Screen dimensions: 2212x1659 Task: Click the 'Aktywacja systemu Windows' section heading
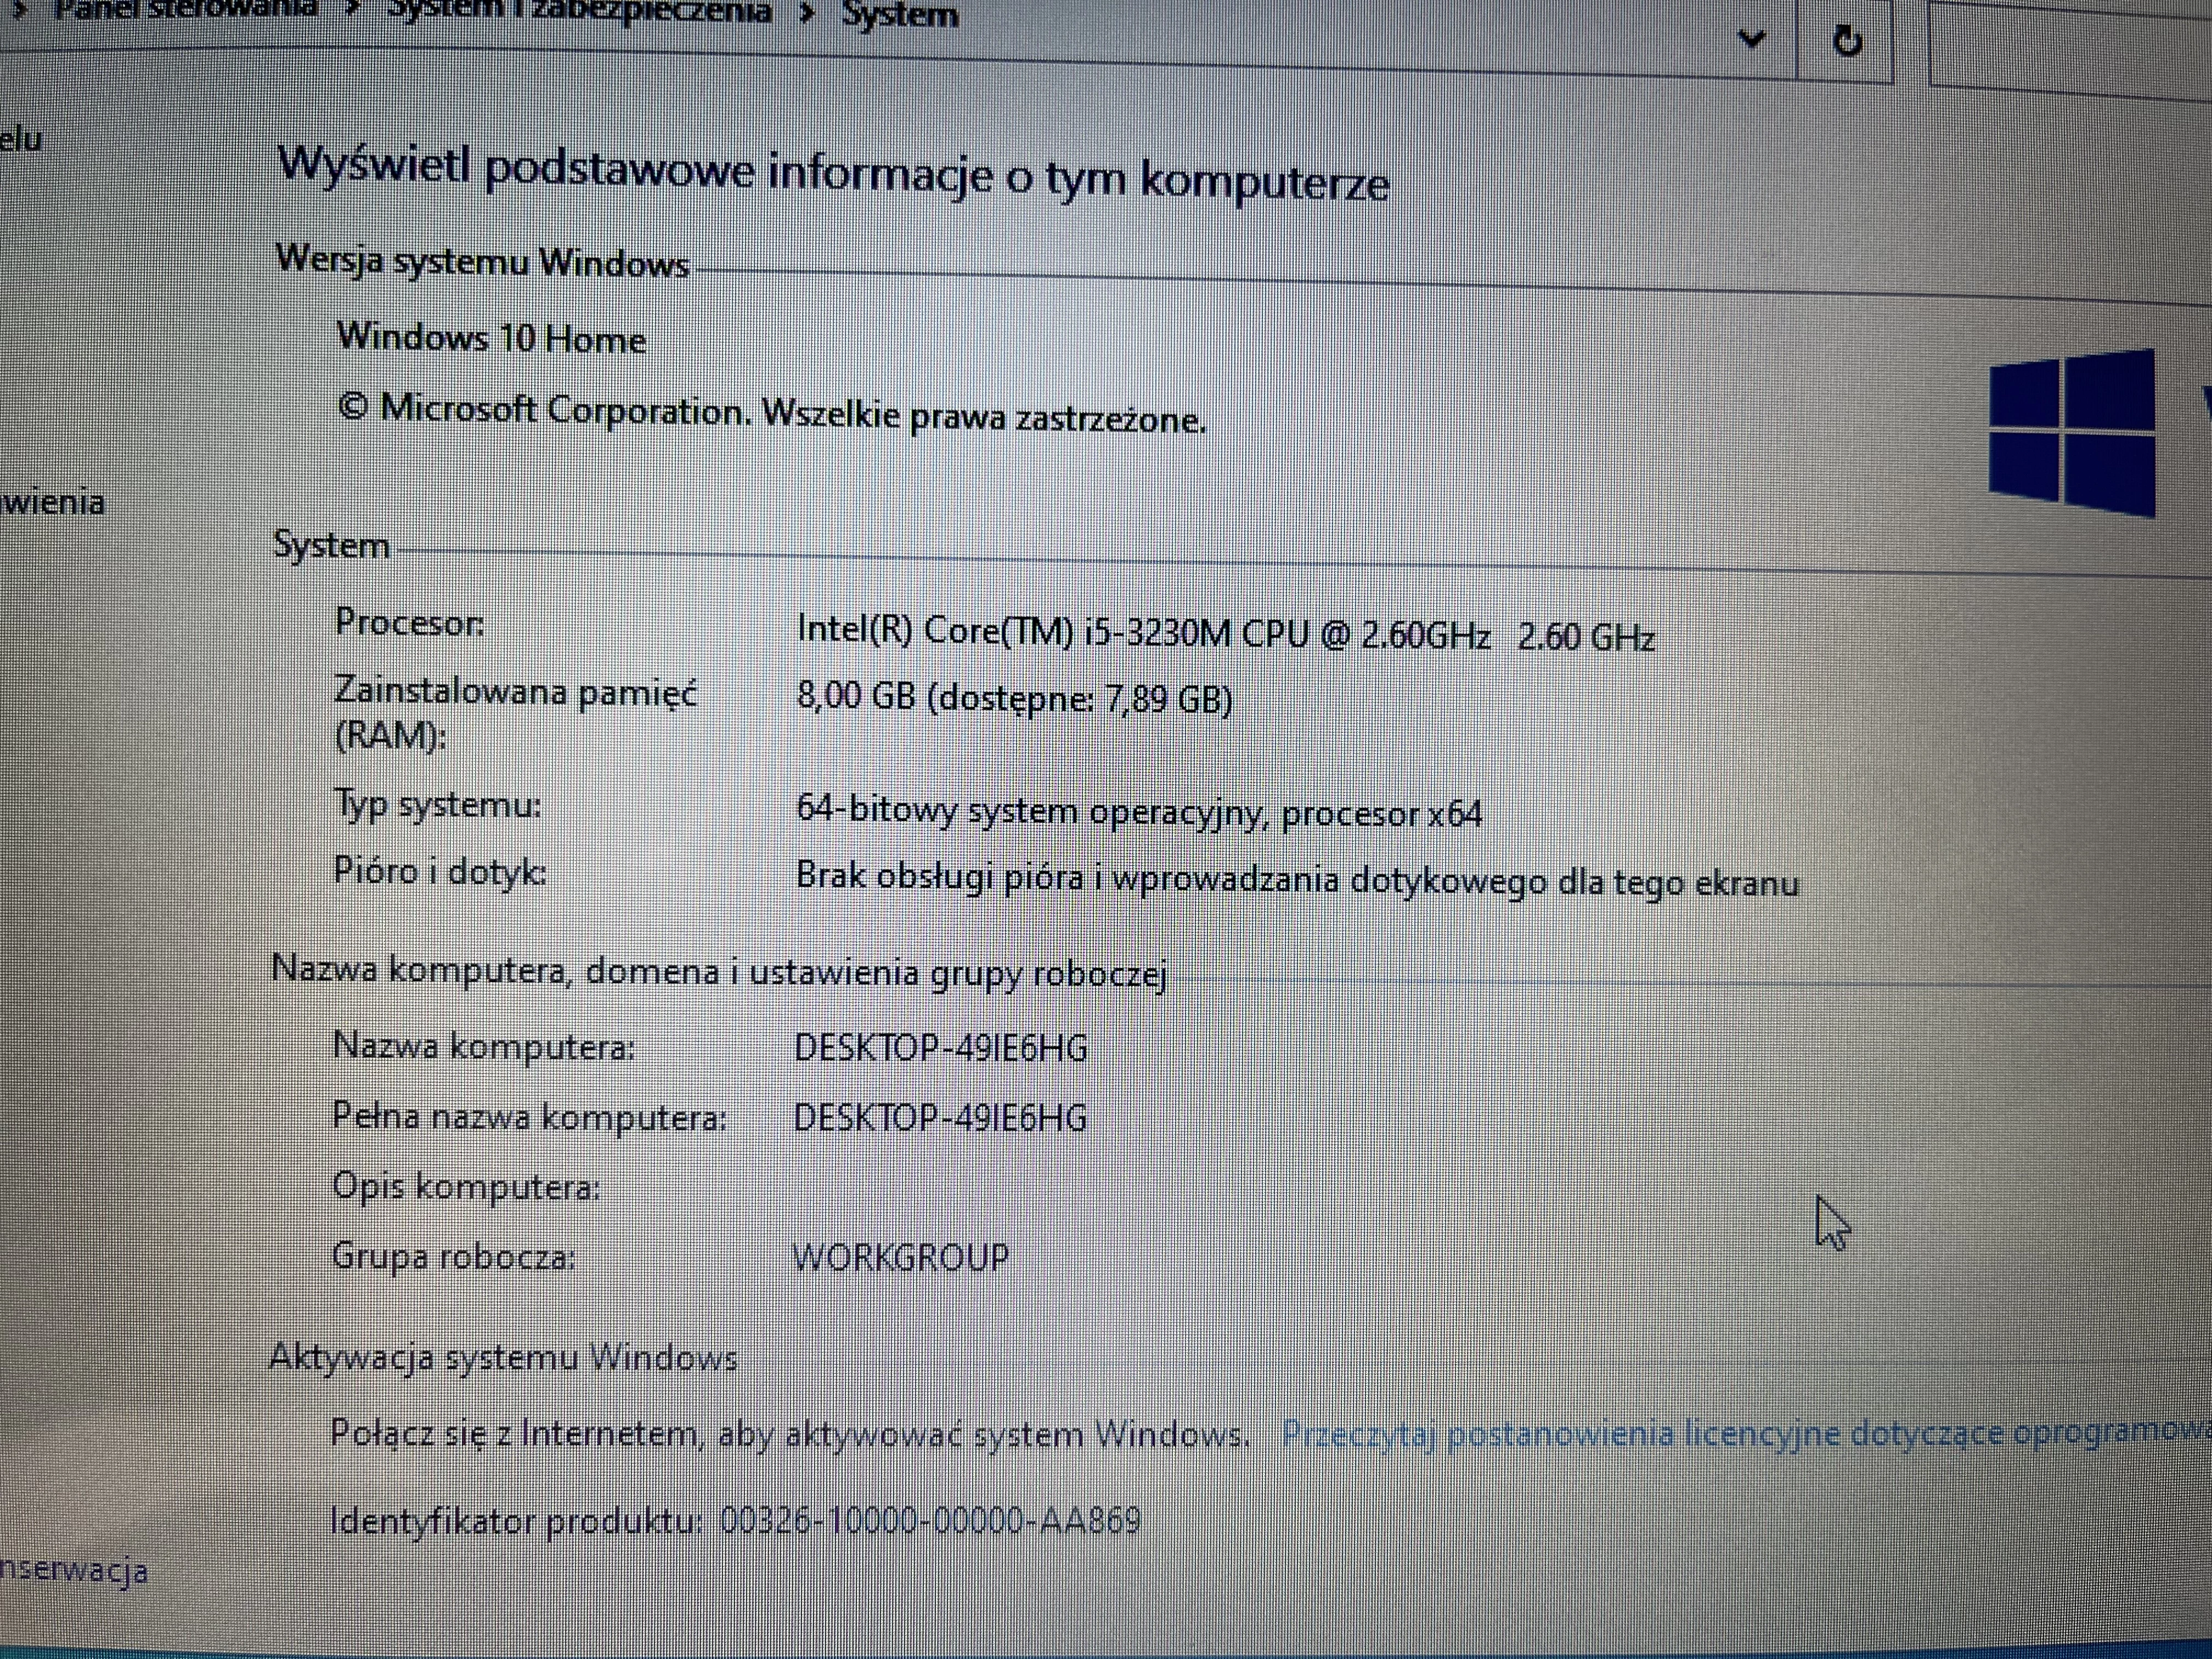pyautogui.click(x=504, y=1357)
